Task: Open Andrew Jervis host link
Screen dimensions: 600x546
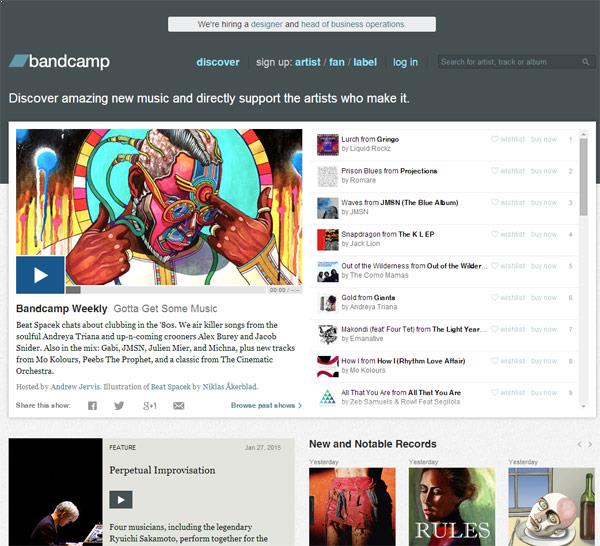Action: (75, 386)
